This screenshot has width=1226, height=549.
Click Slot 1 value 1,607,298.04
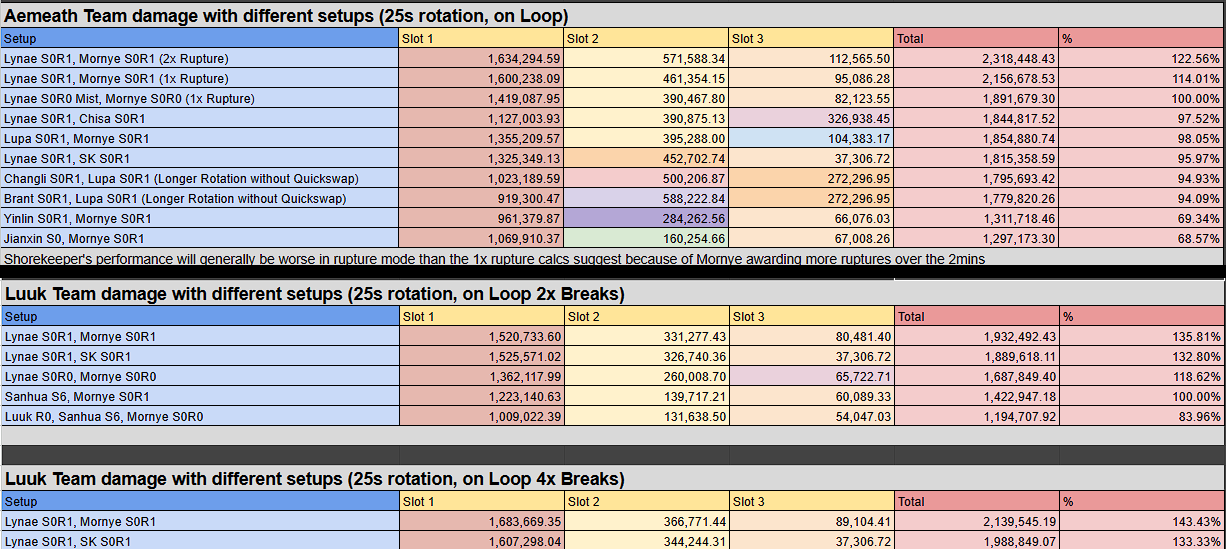(x=481, y=541)
